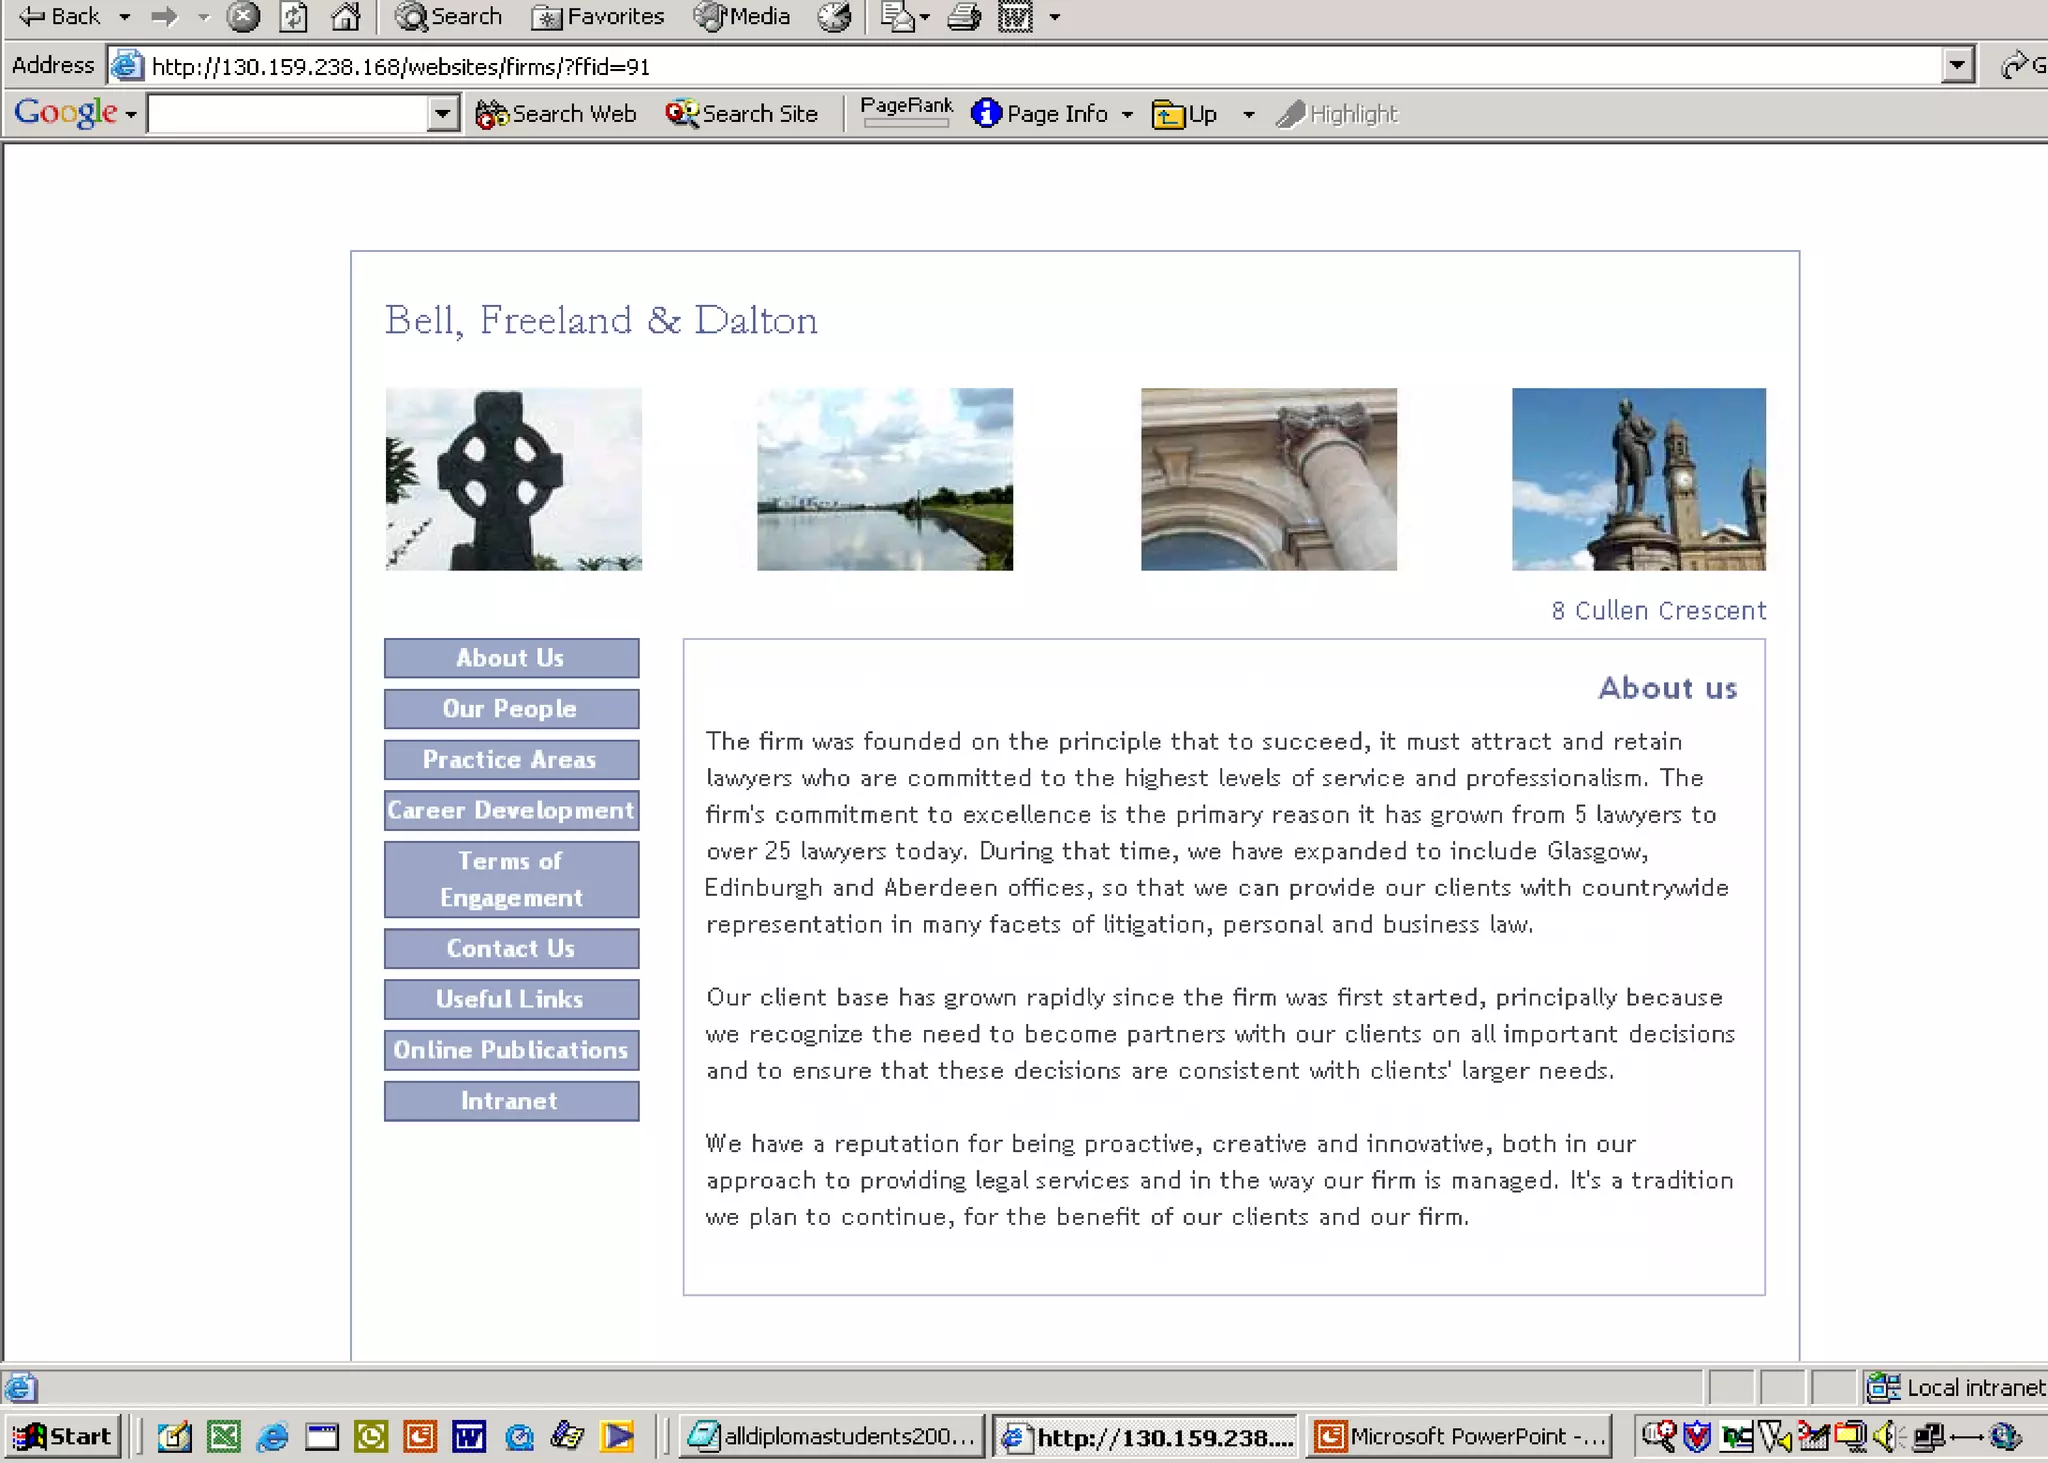Click Search Web on the Google toolbar
The height and width of the screenshot is (1463, 2048).
(556, 114)
